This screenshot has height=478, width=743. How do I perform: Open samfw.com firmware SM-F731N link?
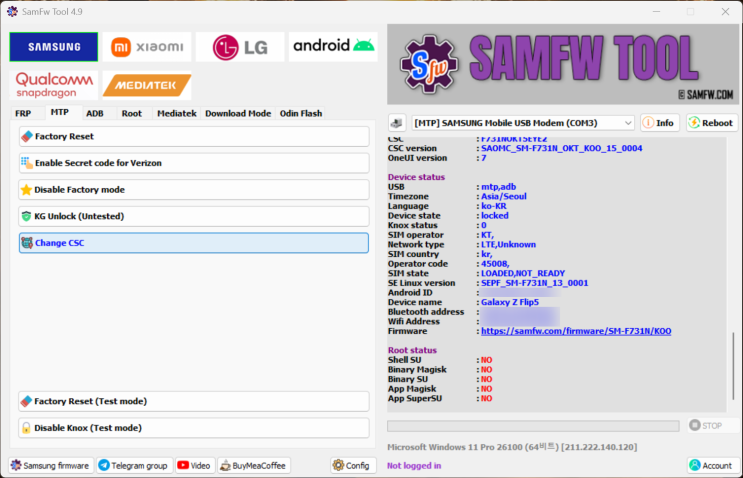tap(576, 331)
